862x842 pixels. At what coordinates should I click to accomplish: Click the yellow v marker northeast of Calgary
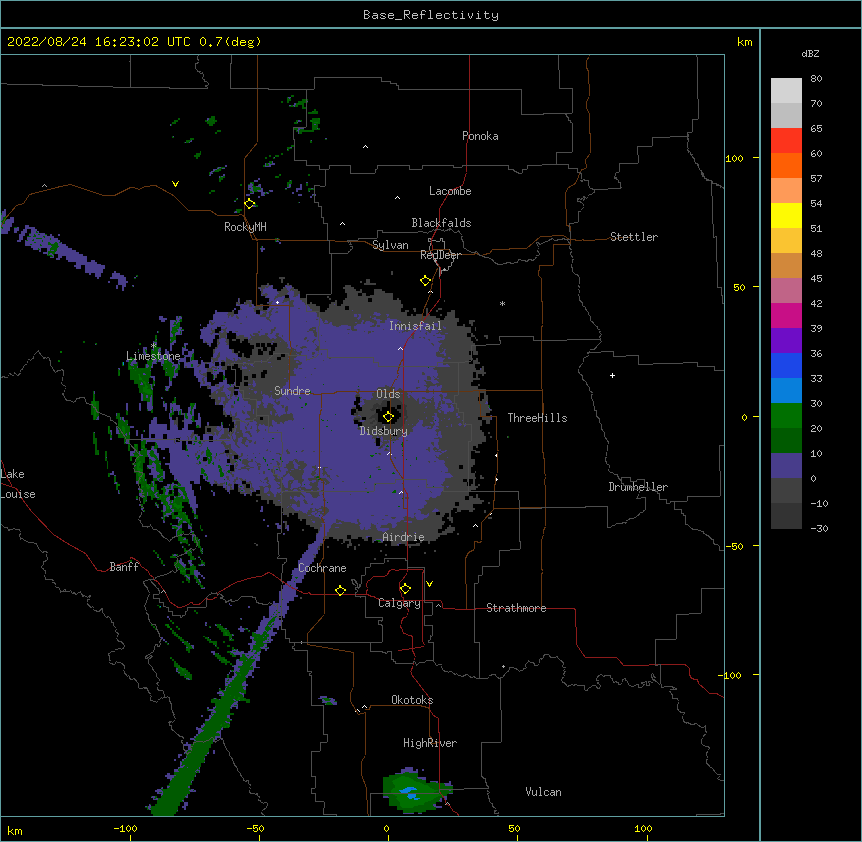429,584
